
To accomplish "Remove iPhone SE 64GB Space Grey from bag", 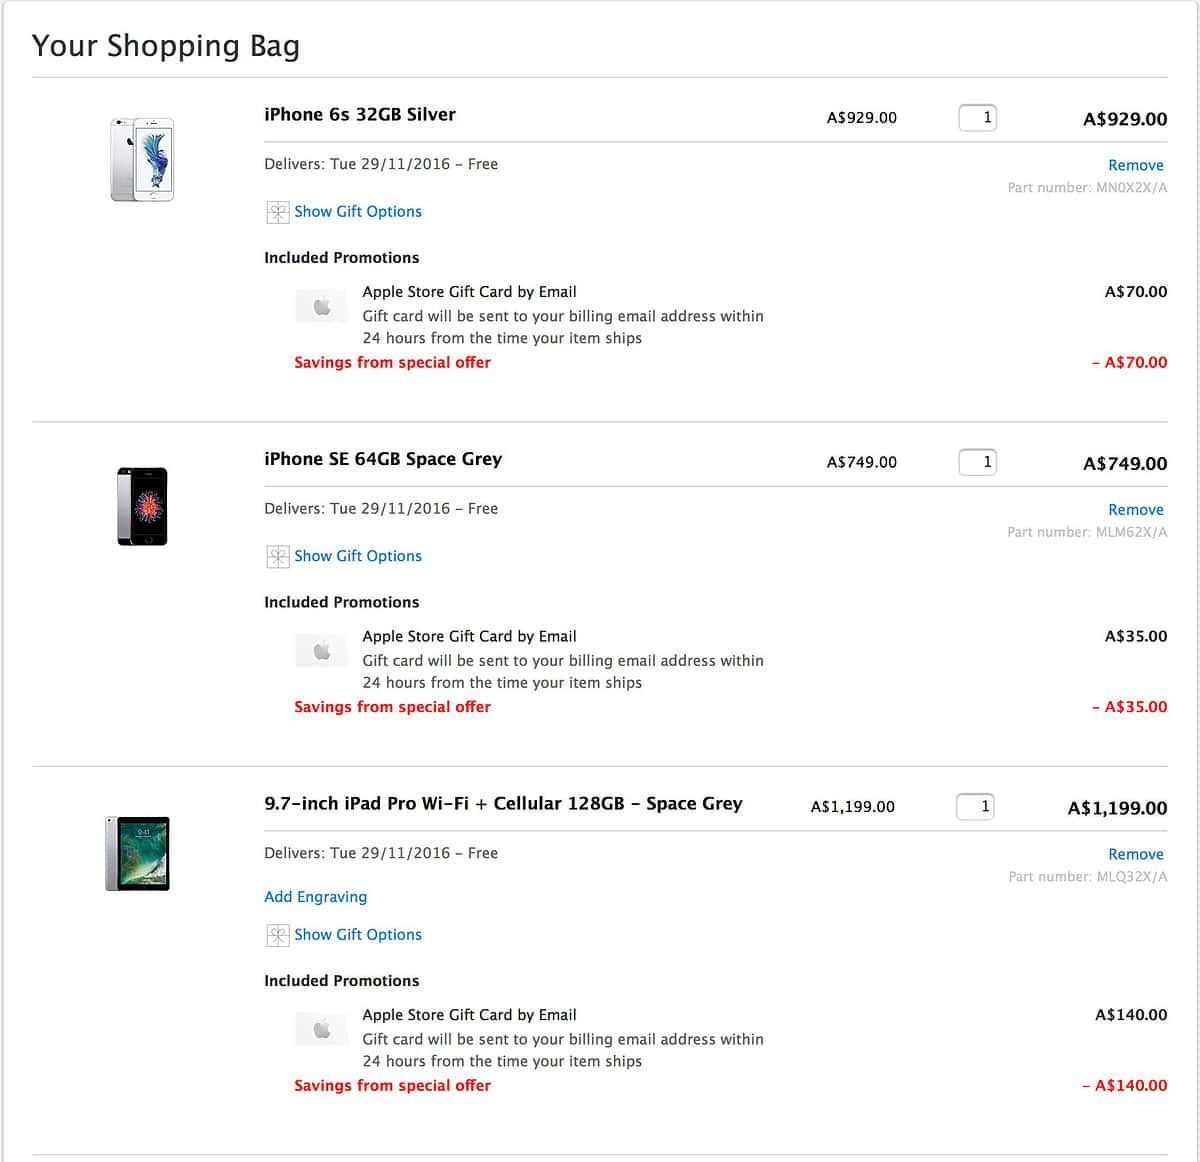I will [x=1135, y=510].
